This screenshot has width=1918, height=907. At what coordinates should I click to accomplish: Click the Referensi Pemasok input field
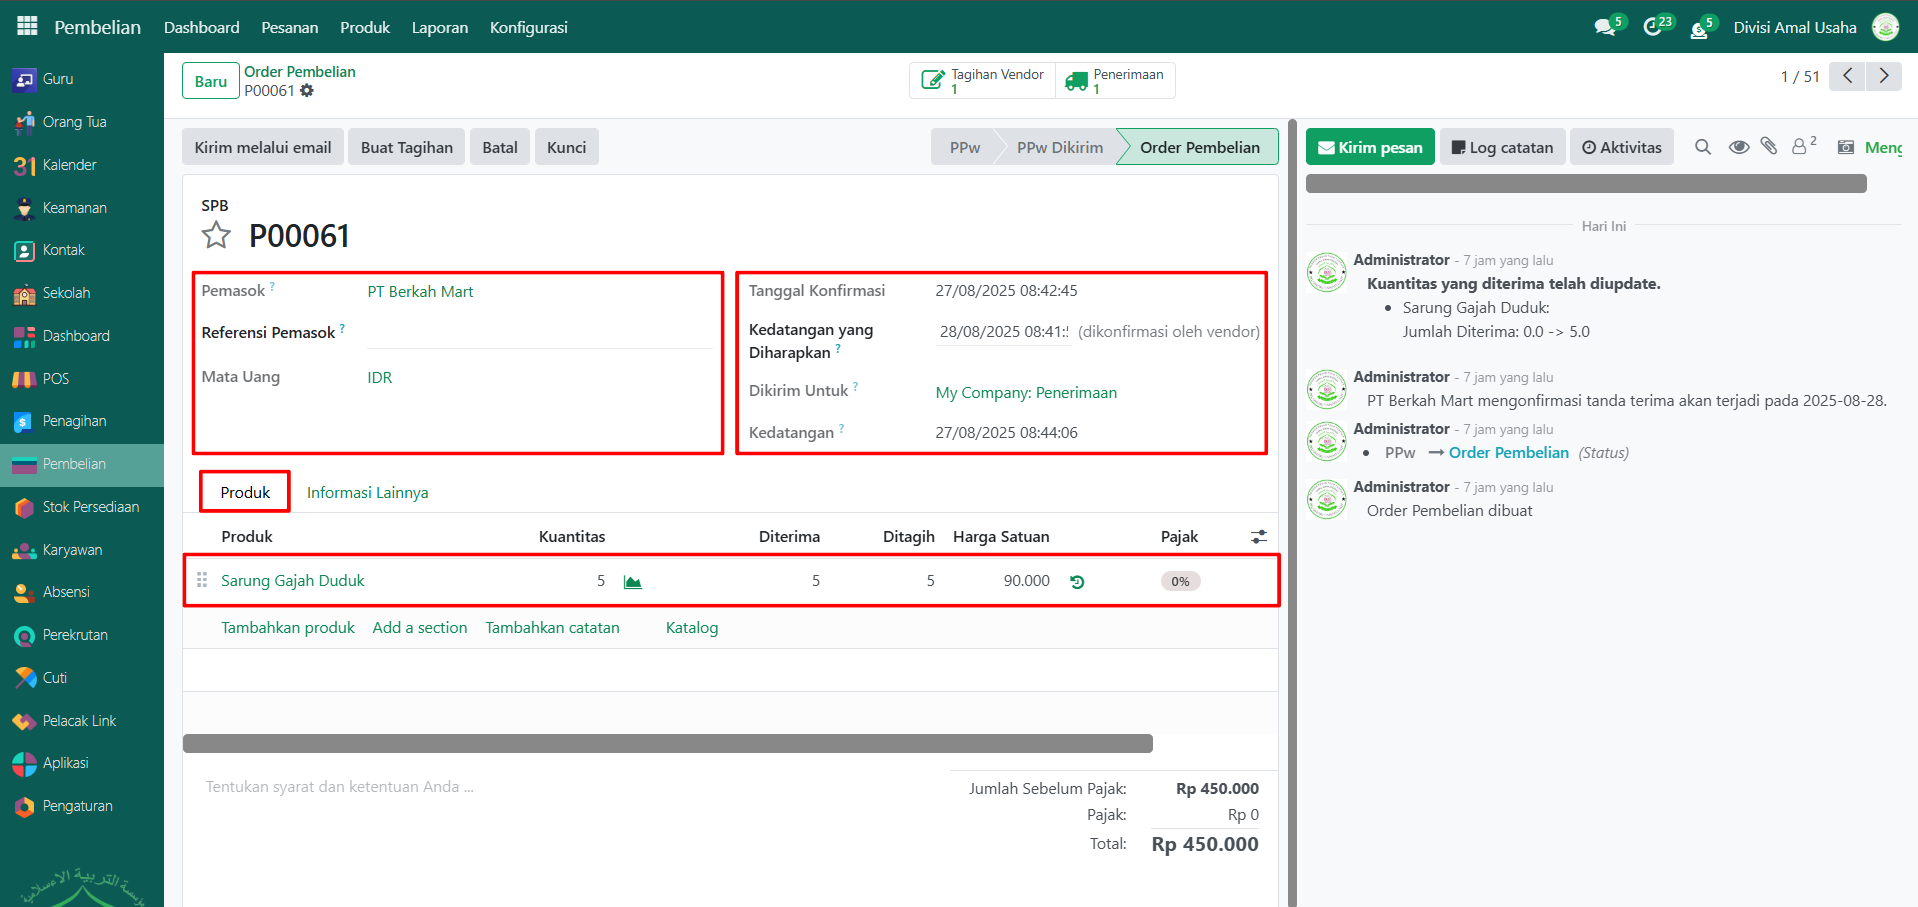(538, 333)
